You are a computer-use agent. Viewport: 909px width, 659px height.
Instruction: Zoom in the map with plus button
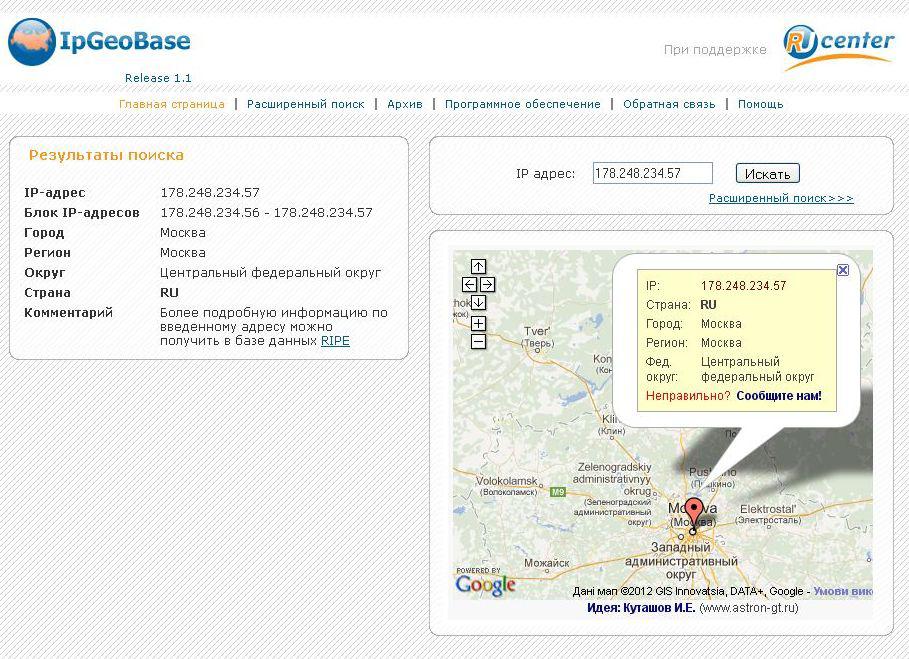(x=478, y=323)
